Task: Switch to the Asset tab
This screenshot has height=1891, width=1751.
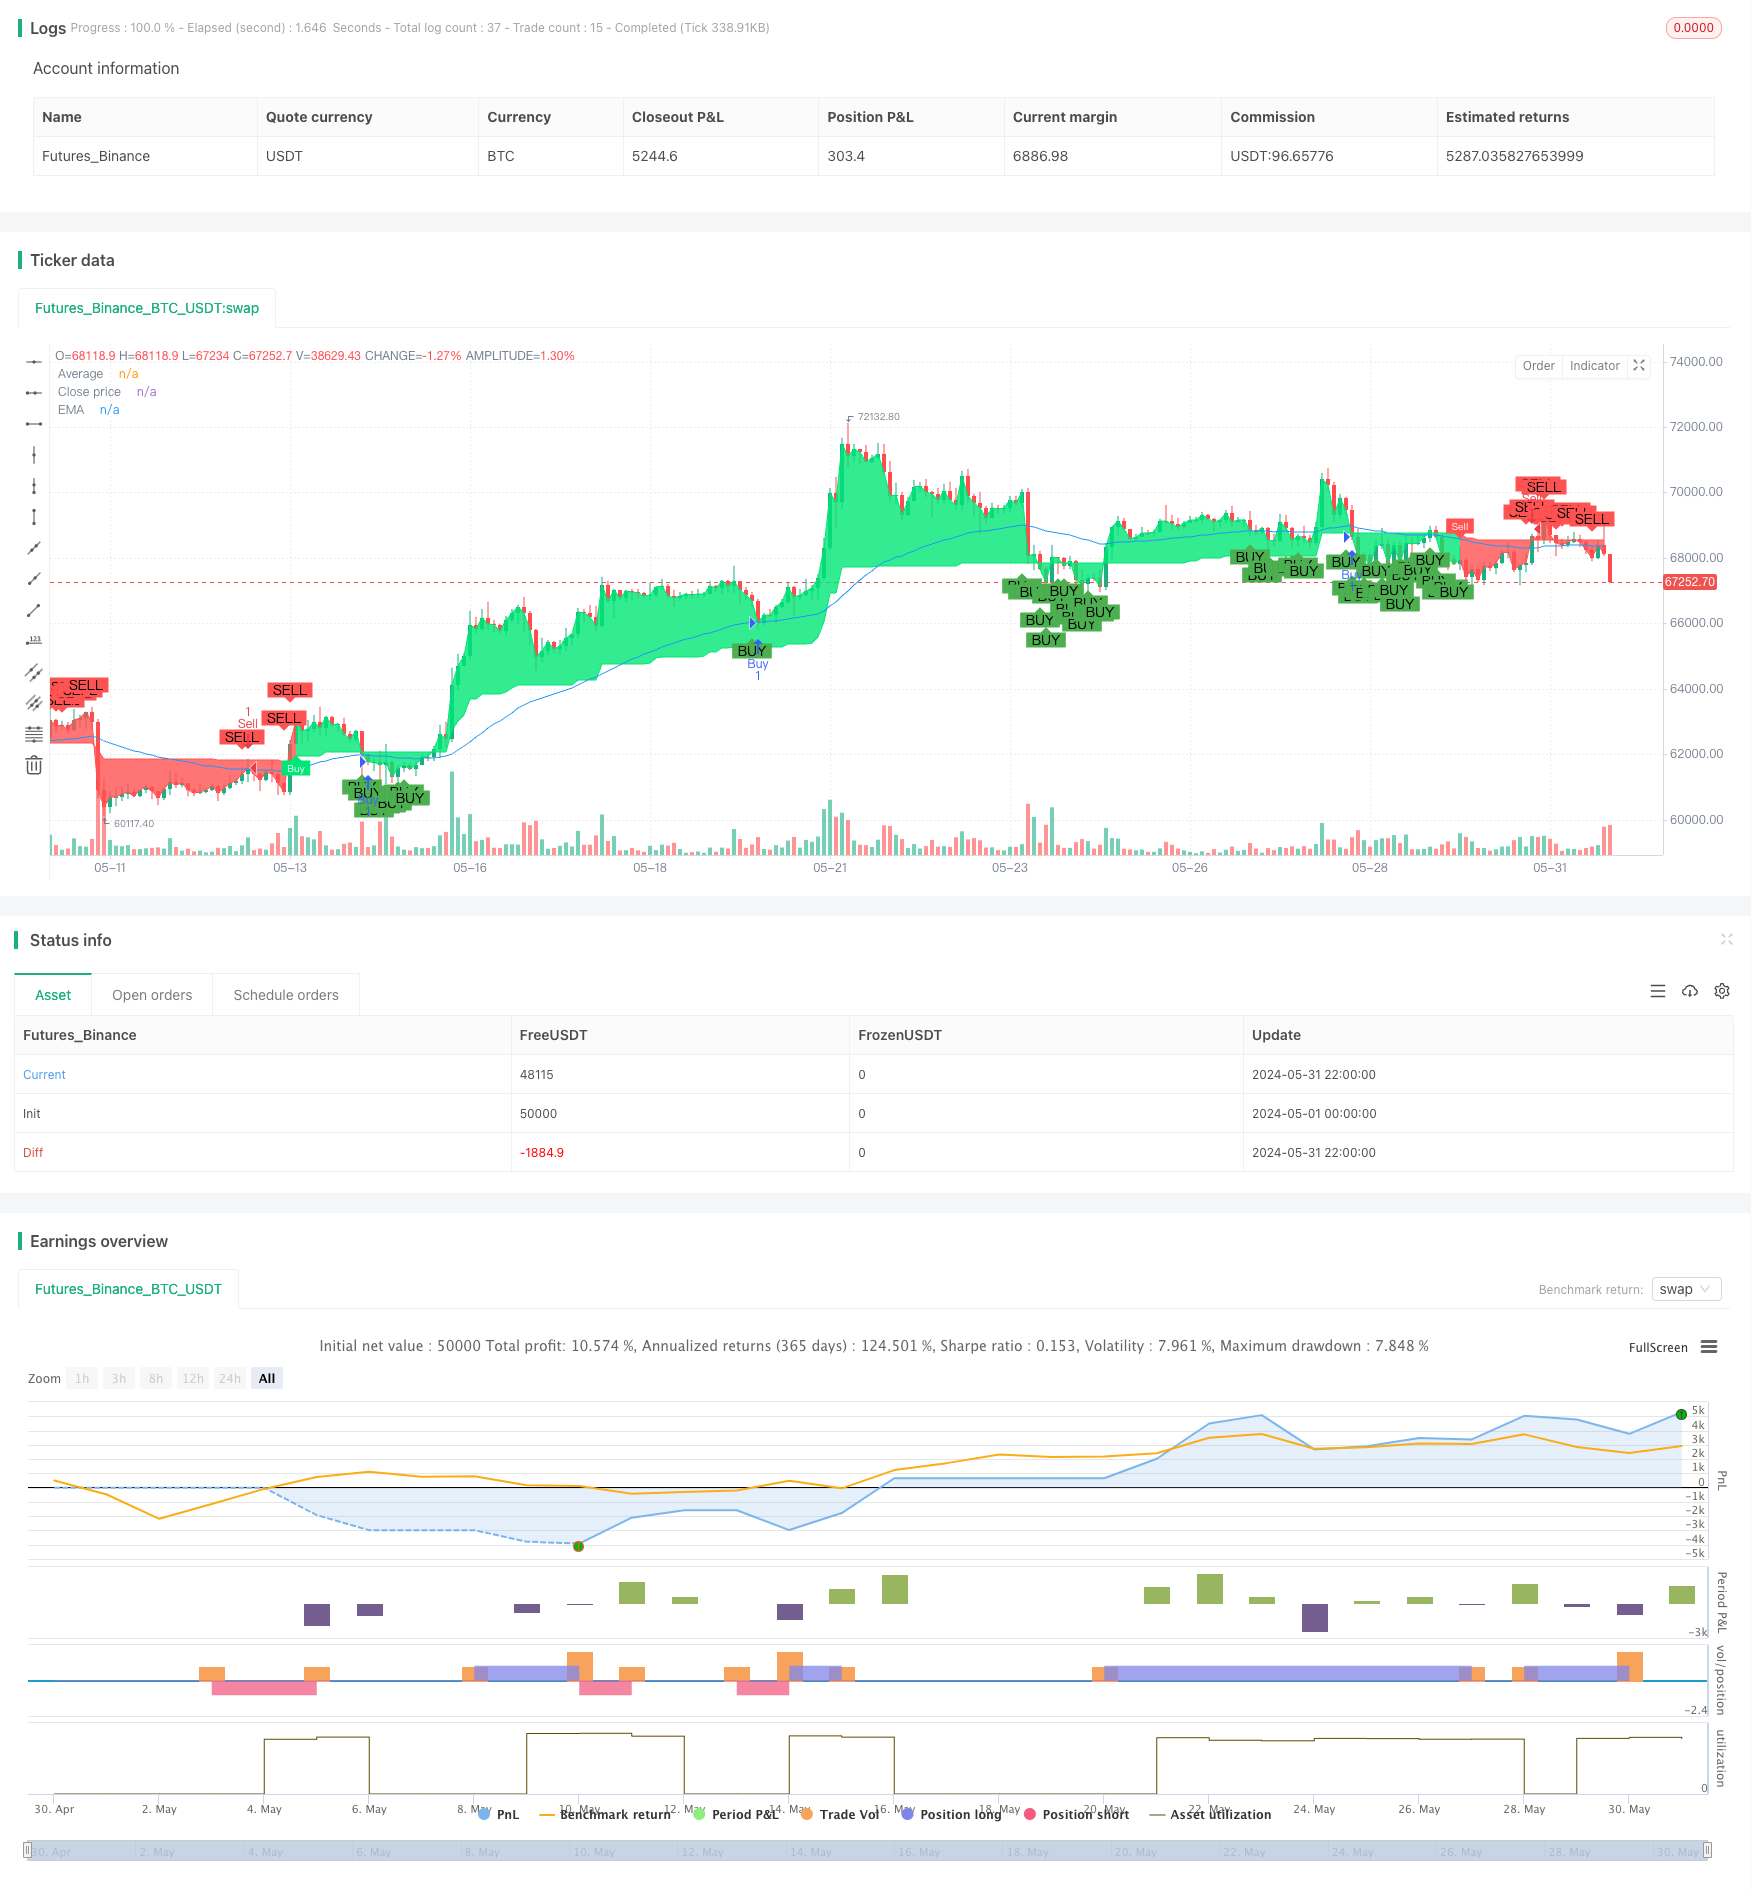Action: 53,995
